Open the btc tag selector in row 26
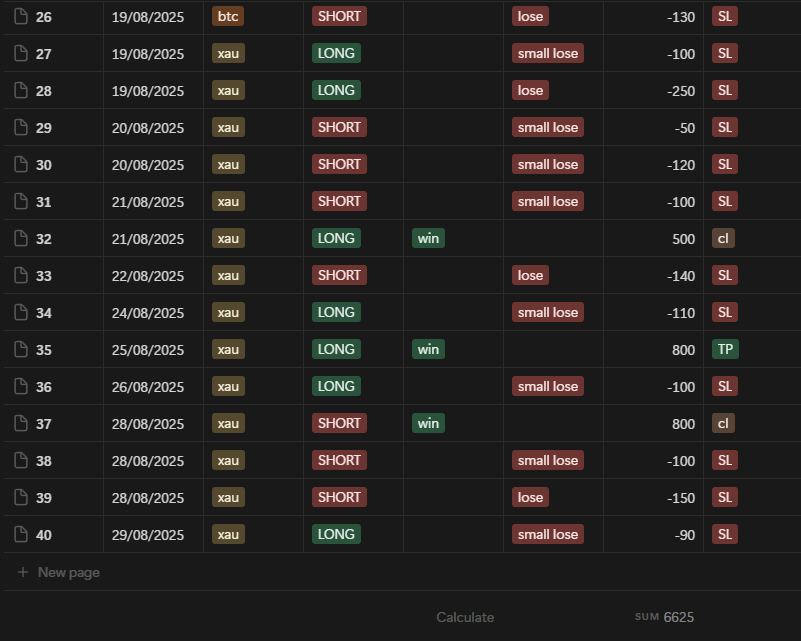The height and width of the screenshot is (641, 801). click(x=227, y=17)
